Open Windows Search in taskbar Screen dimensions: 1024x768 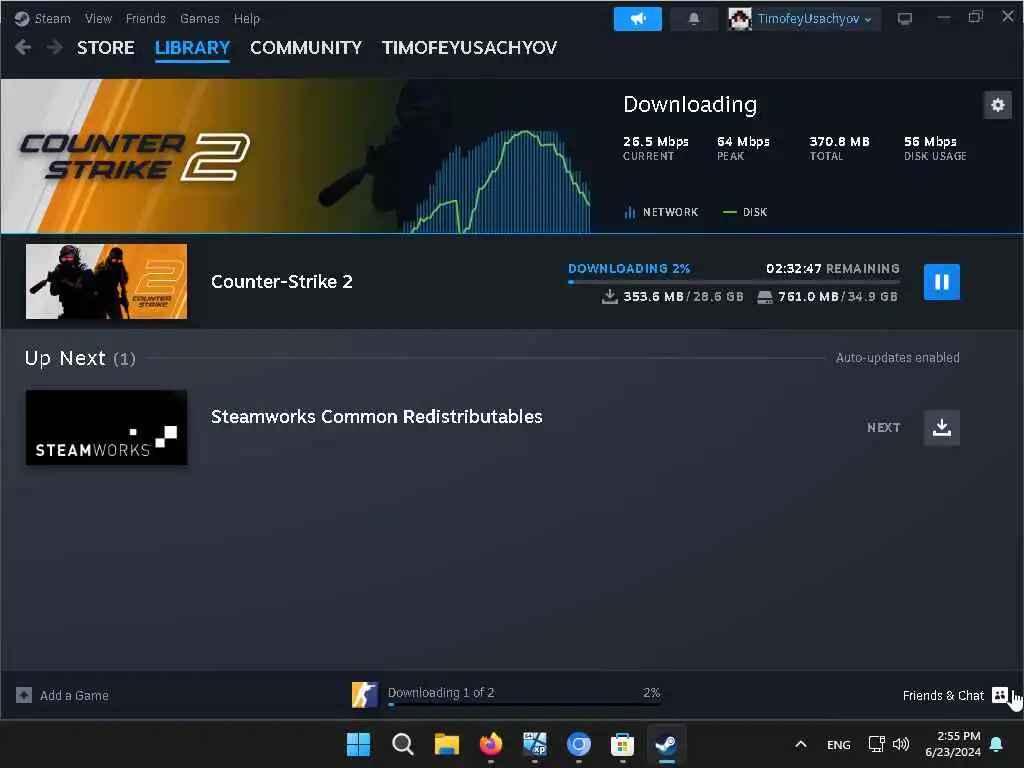[402, 744]
